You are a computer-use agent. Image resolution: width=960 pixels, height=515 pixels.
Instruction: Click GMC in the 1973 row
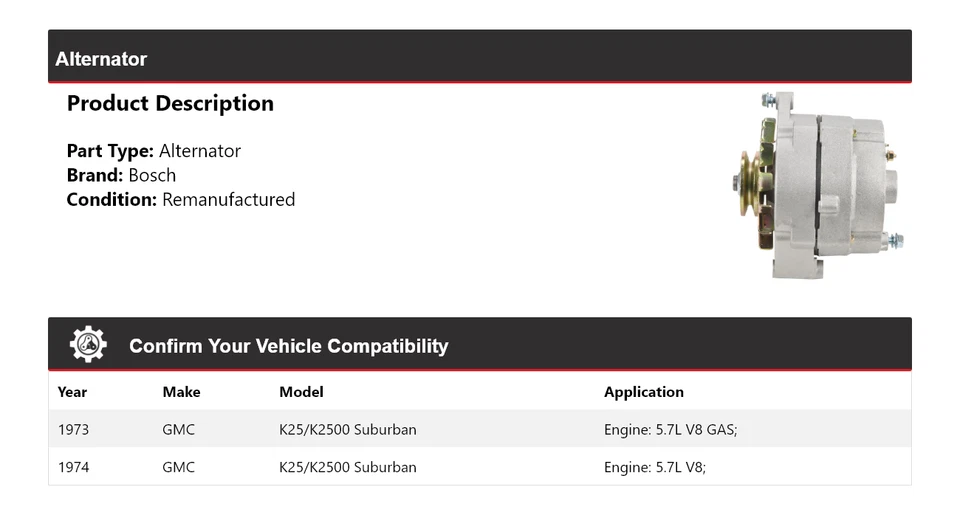point(179,430)
